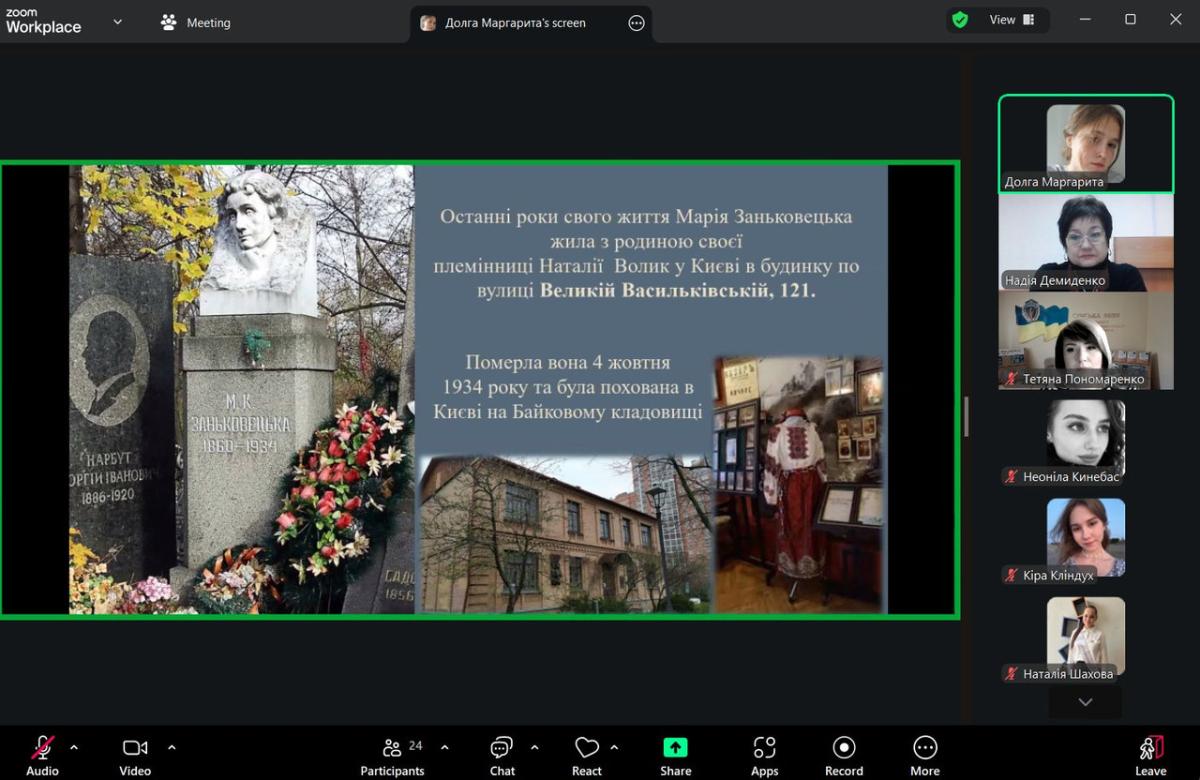
Task: Click the divider handle beside the video panel
Action: tap(966, 416)
